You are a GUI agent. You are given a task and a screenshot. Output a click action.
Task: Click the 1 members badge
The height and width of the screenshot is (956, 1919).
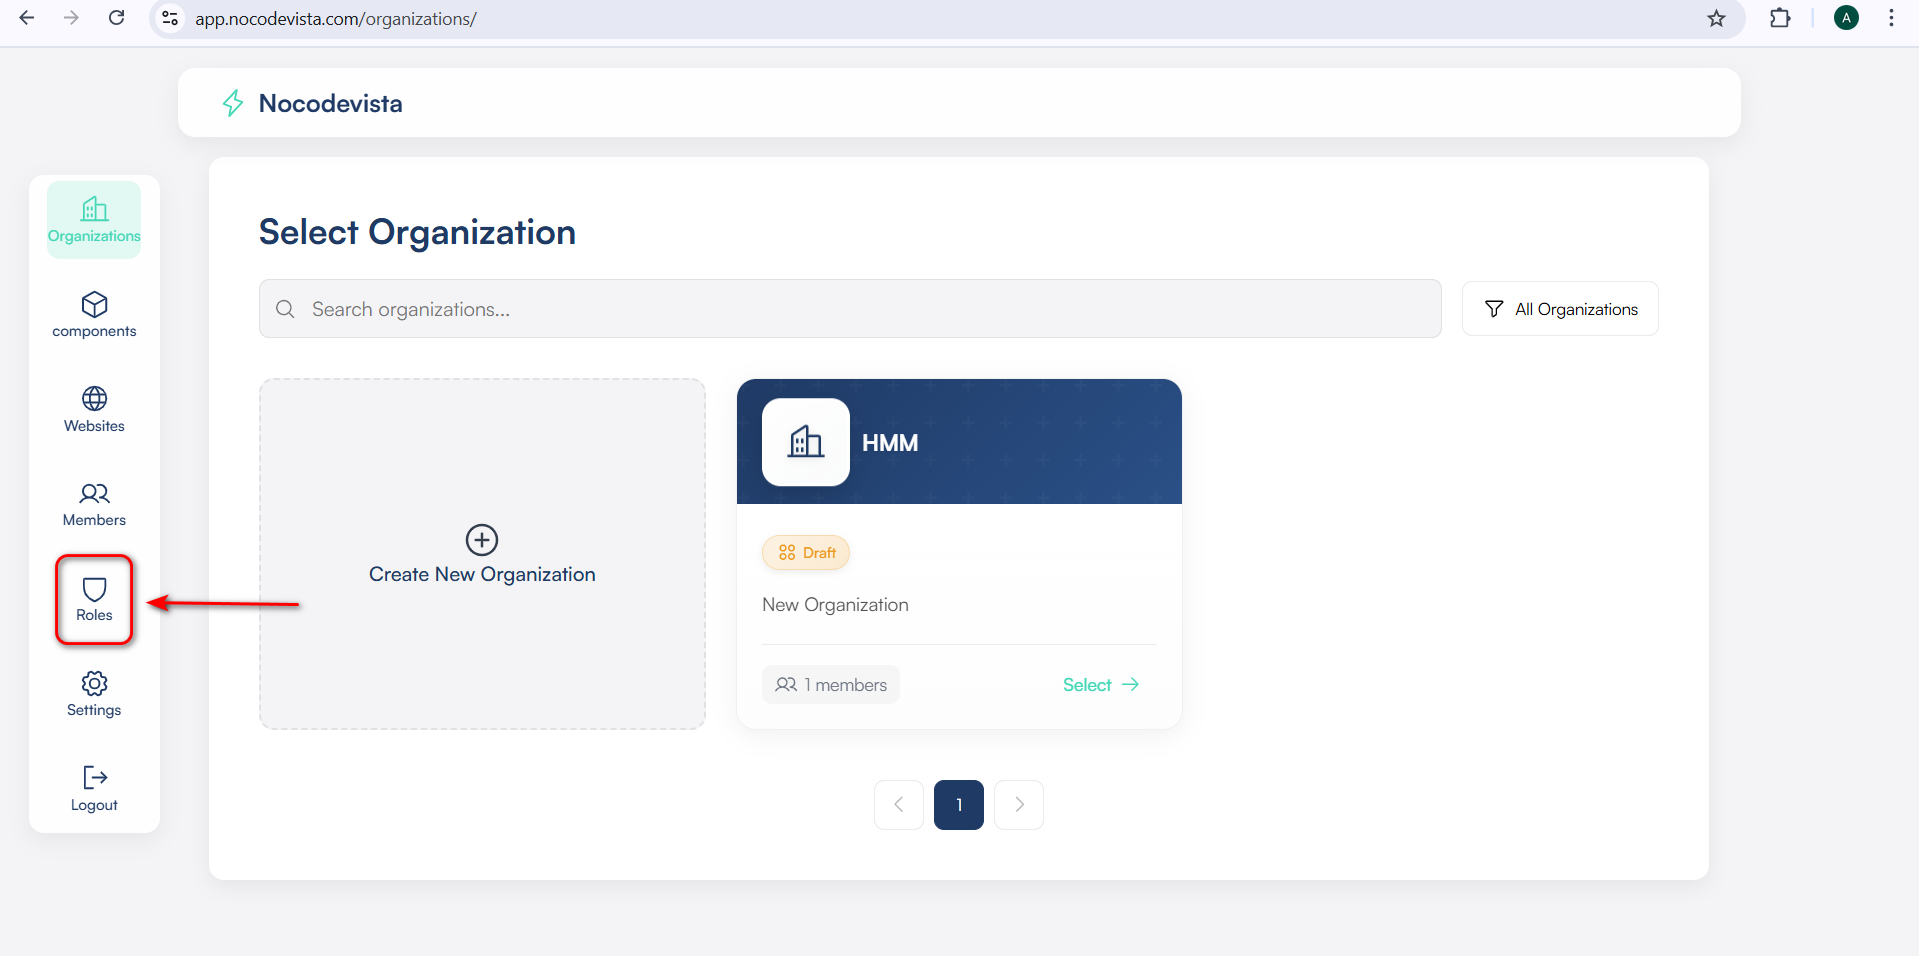tap(831, 685)
